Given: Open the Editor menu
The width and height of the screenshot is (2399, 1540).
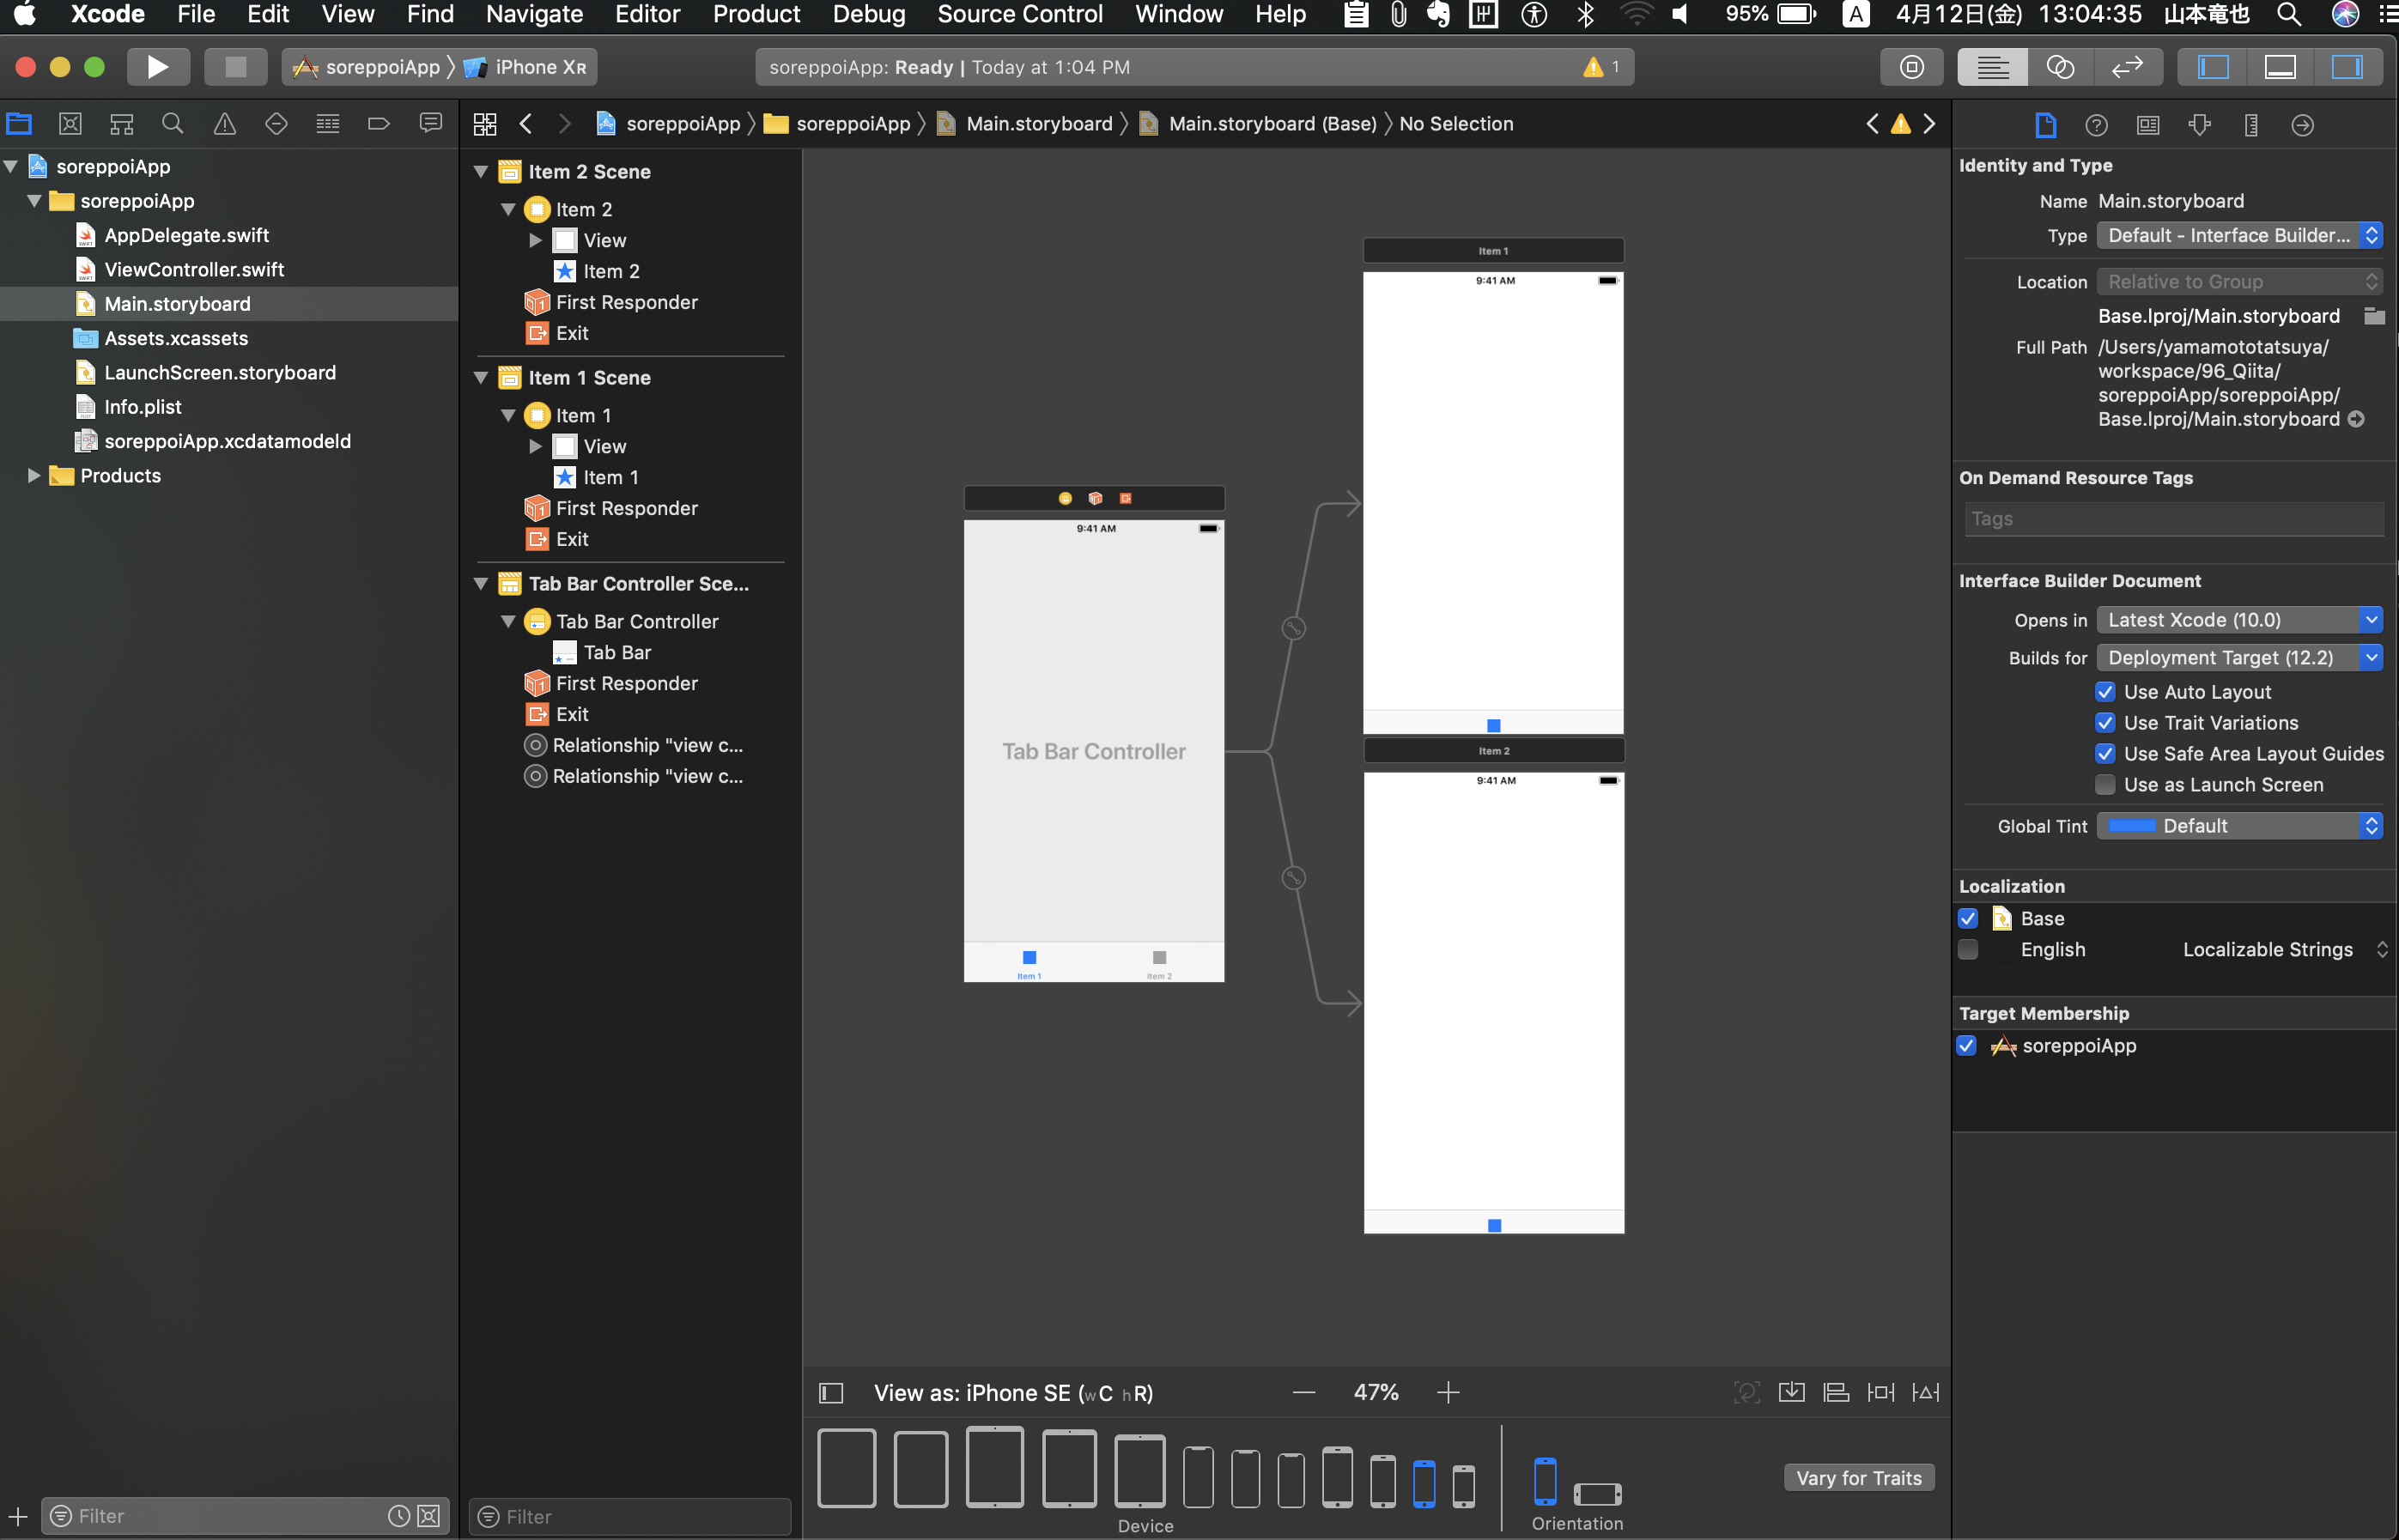Looking at the screenshot, I should (647, 14).
